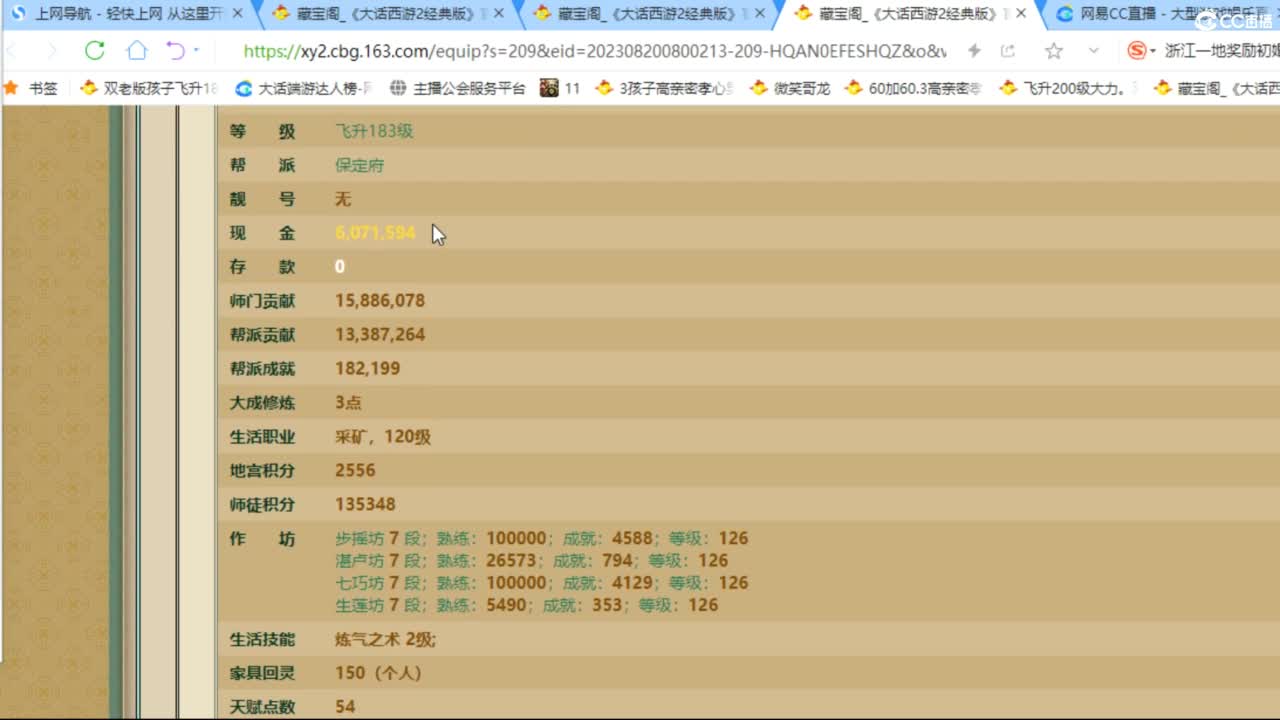This screenshot has width=1280, height=720.
Task: Open bookmark 主播公会服务平台
Action: point(457,88)
